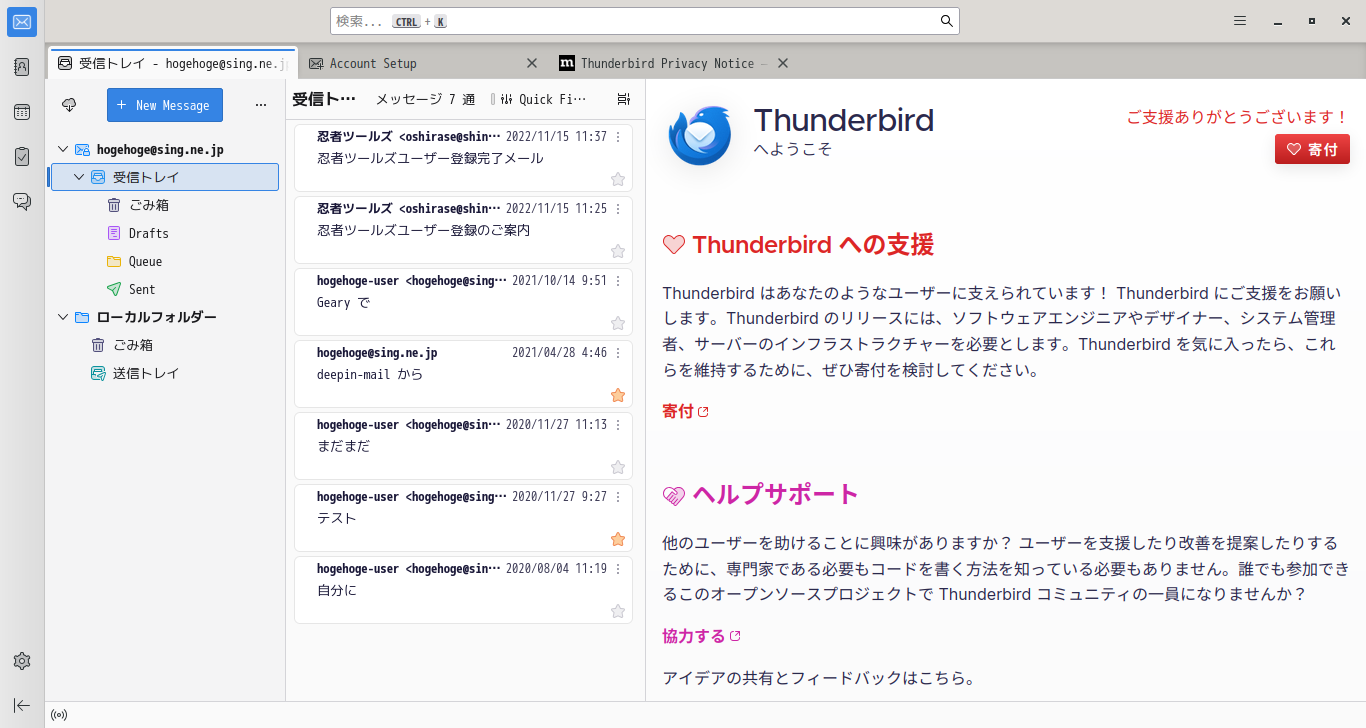Unstar the "テスト" message

(x=618, y=539)
